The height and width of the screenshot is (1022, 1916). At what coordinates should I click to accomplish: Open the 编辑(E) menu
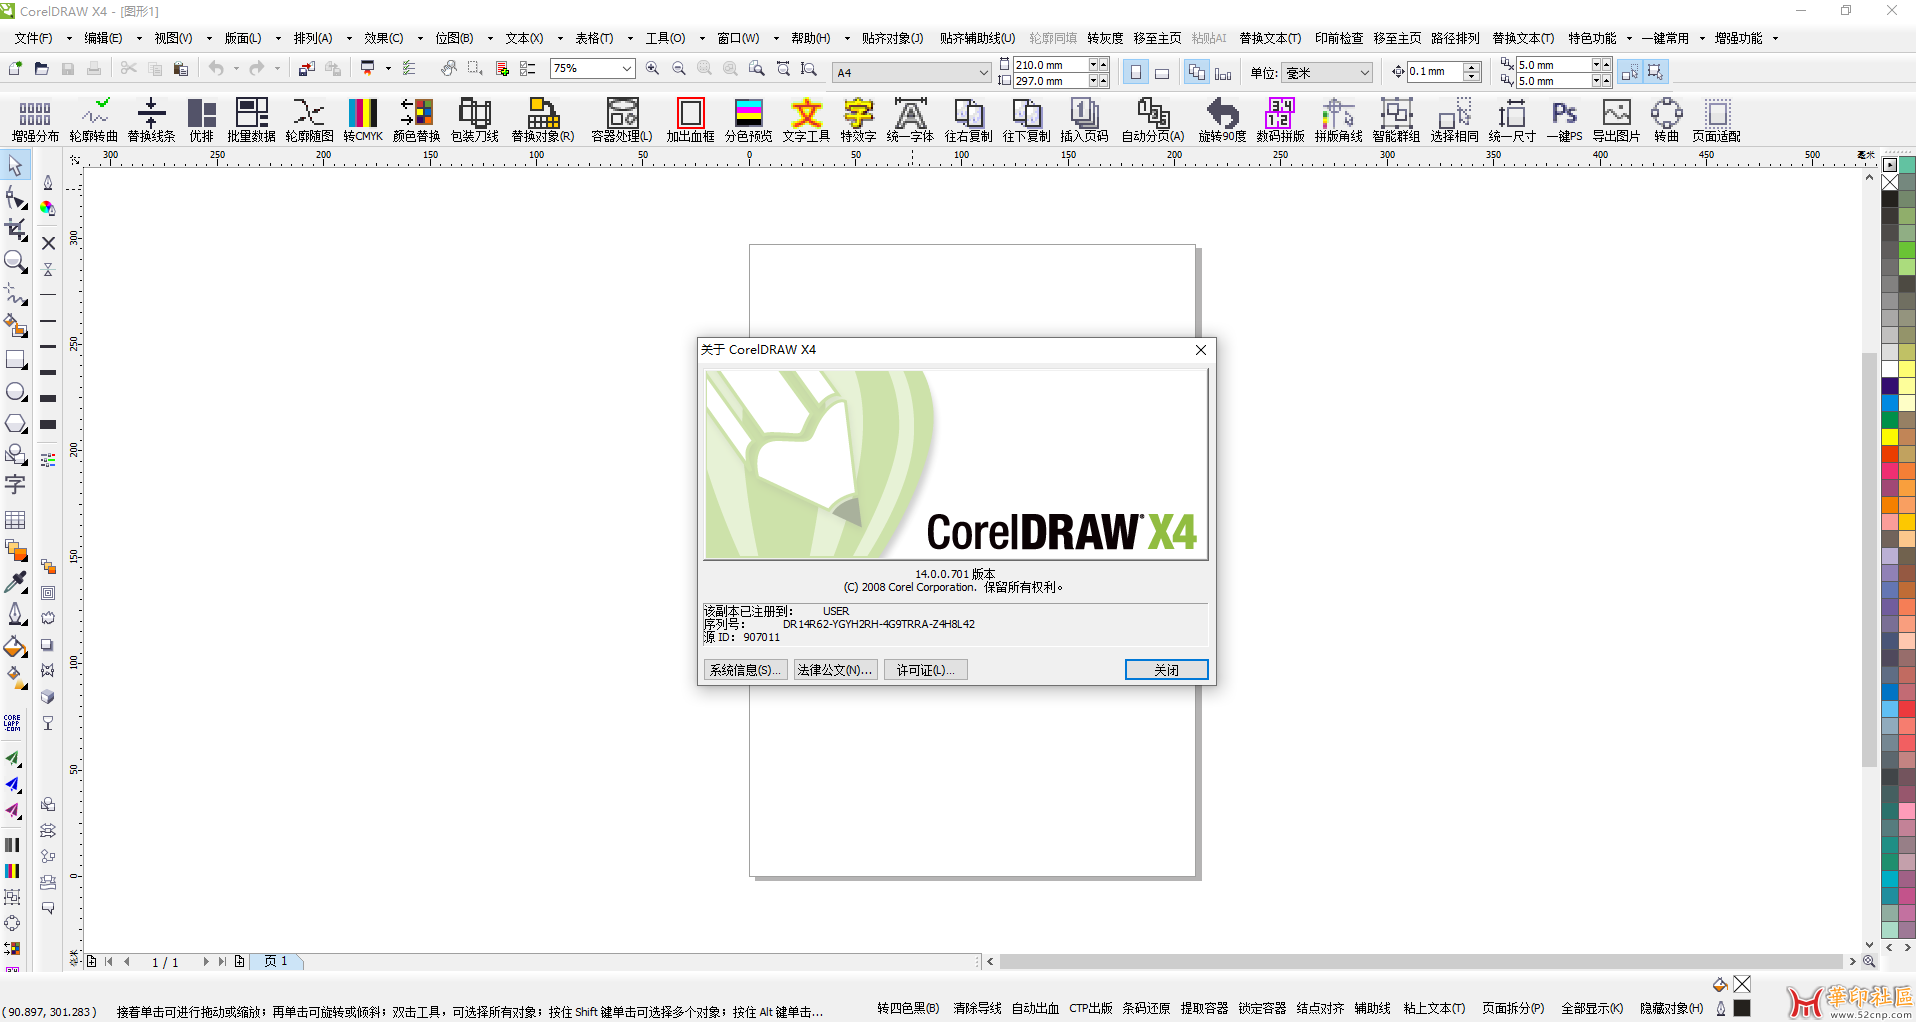point(103,38)
